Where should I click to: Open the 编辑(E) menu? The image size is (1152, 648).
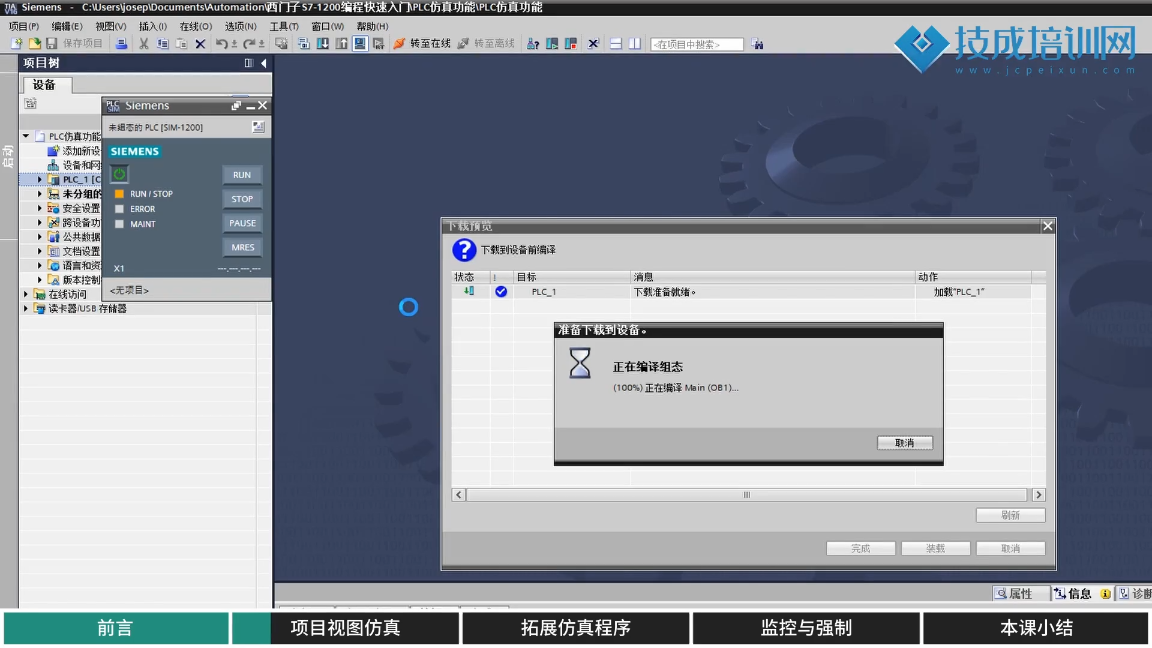click(67, 26)
